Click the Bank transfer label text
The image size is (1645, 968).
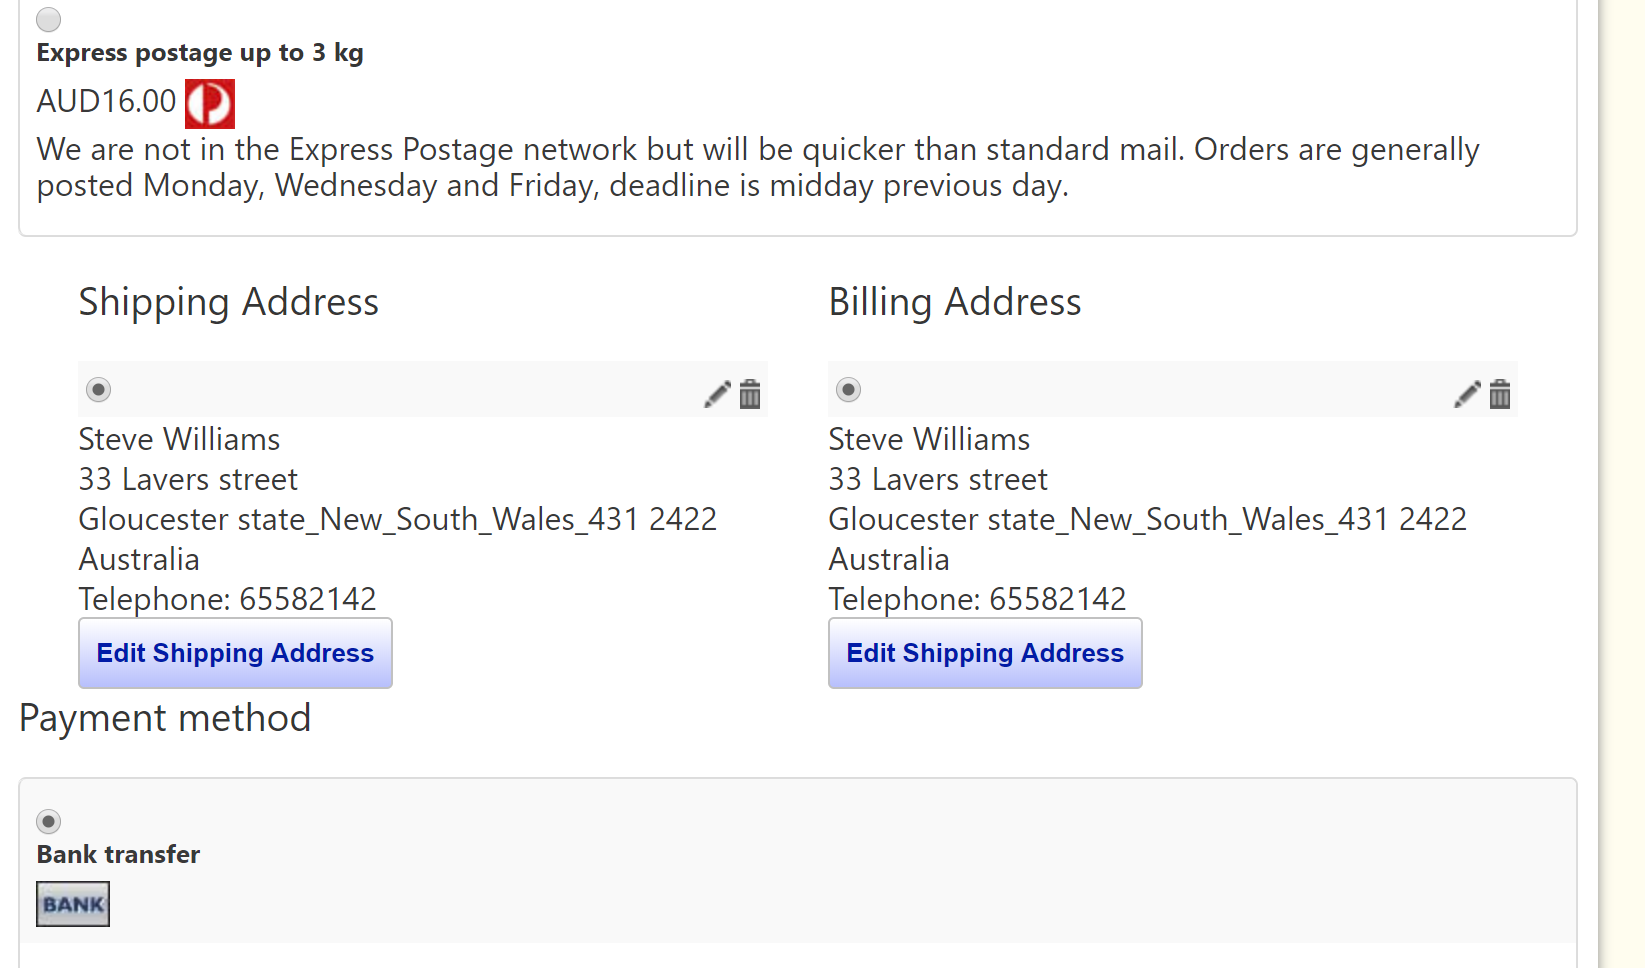[118, 855]
